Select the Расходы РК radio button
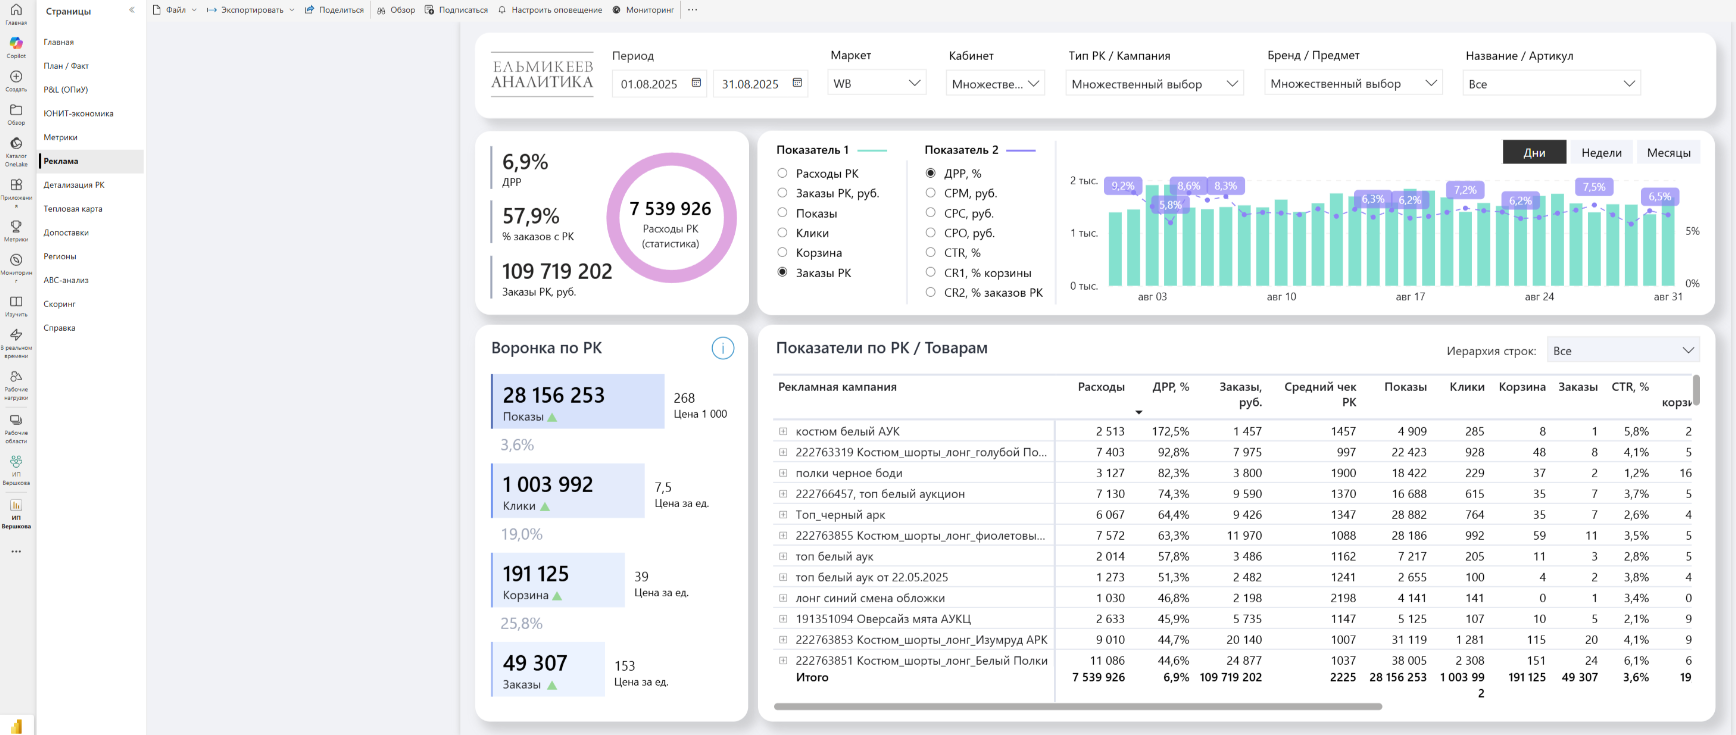Screen dimensions: 1736x735 (x=782, y=173)
